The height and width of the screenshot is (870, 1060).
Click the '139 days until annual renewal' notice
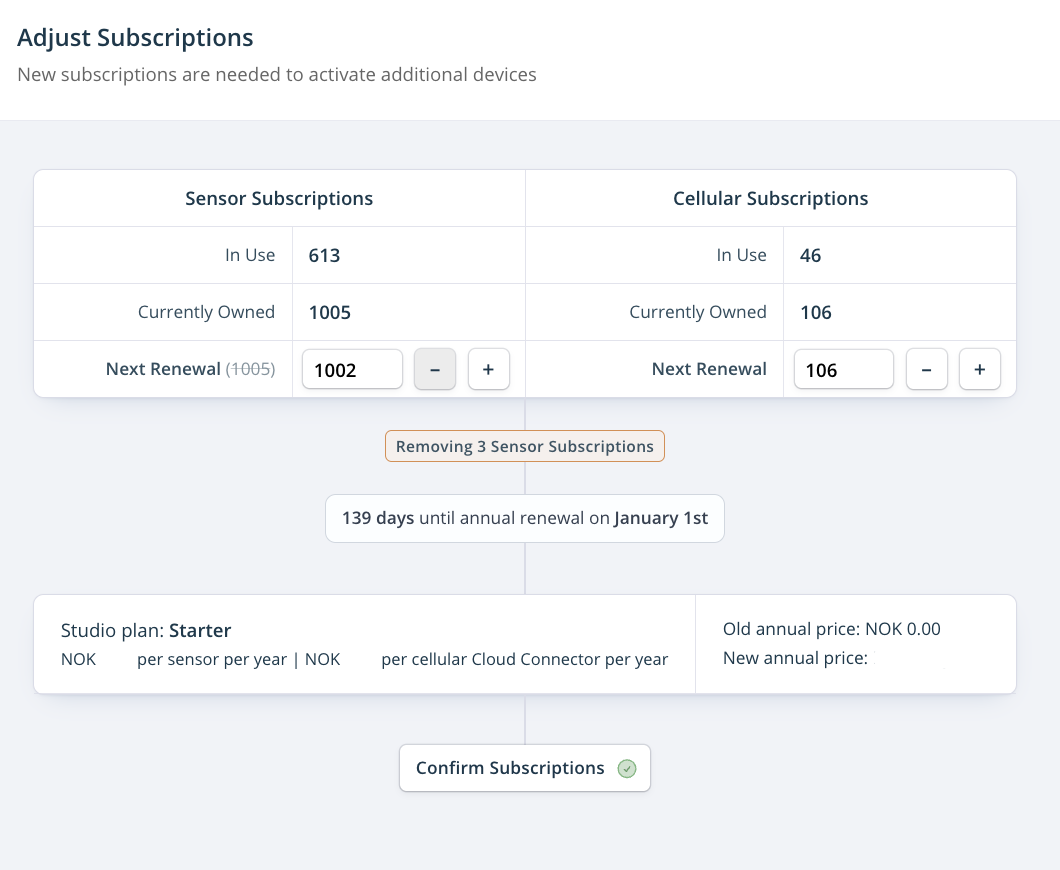pos(525,518)
